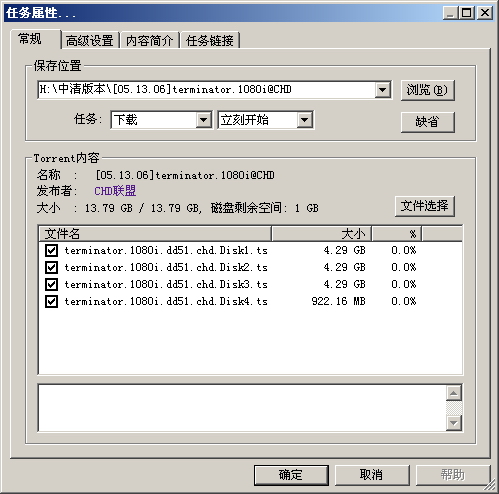499x494 pixels.
Task: Click the description box scroll-up arrow
Action: tap(454, 393)
